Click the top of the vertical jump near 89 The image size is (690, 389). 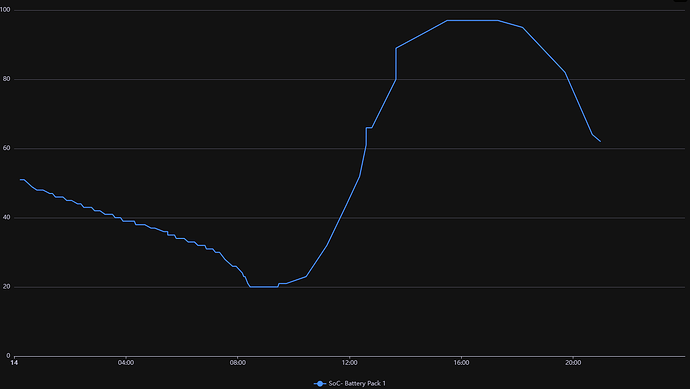click(396, 48)
